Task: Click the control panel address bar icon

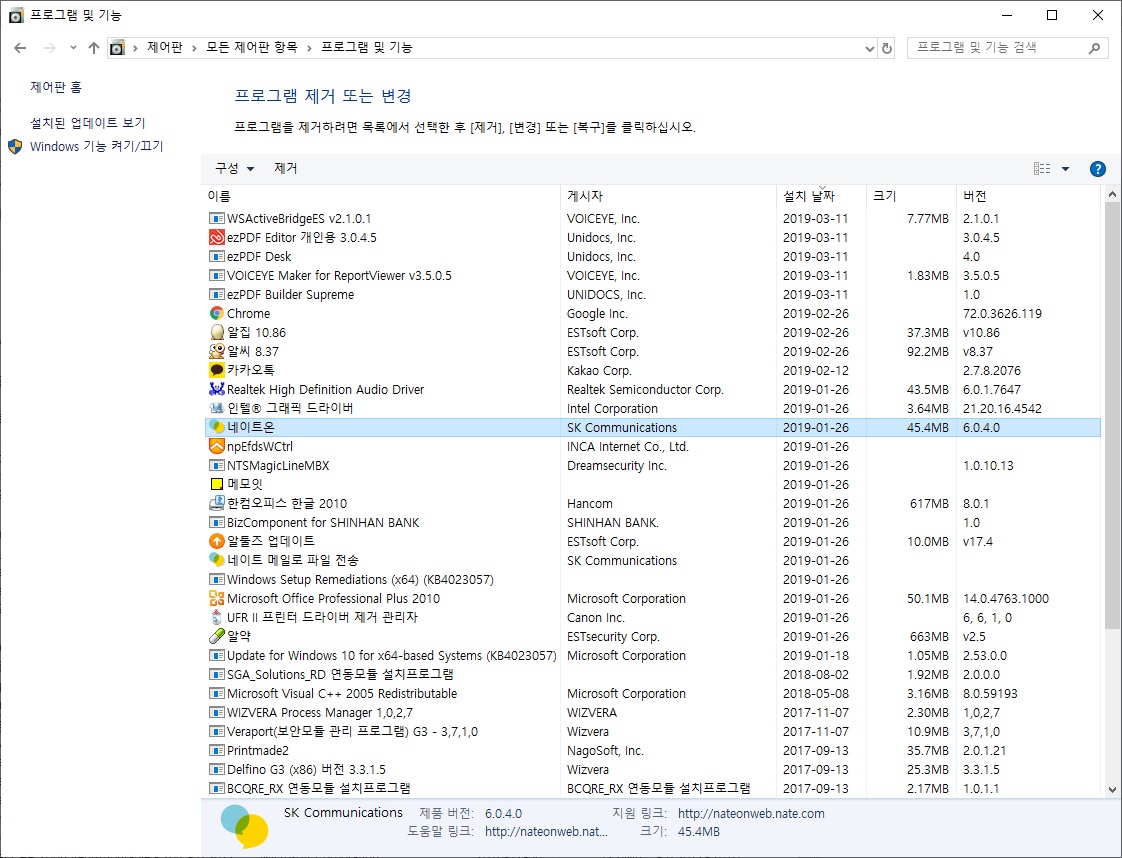Action: pyautogui.click(x=117, y=48)
